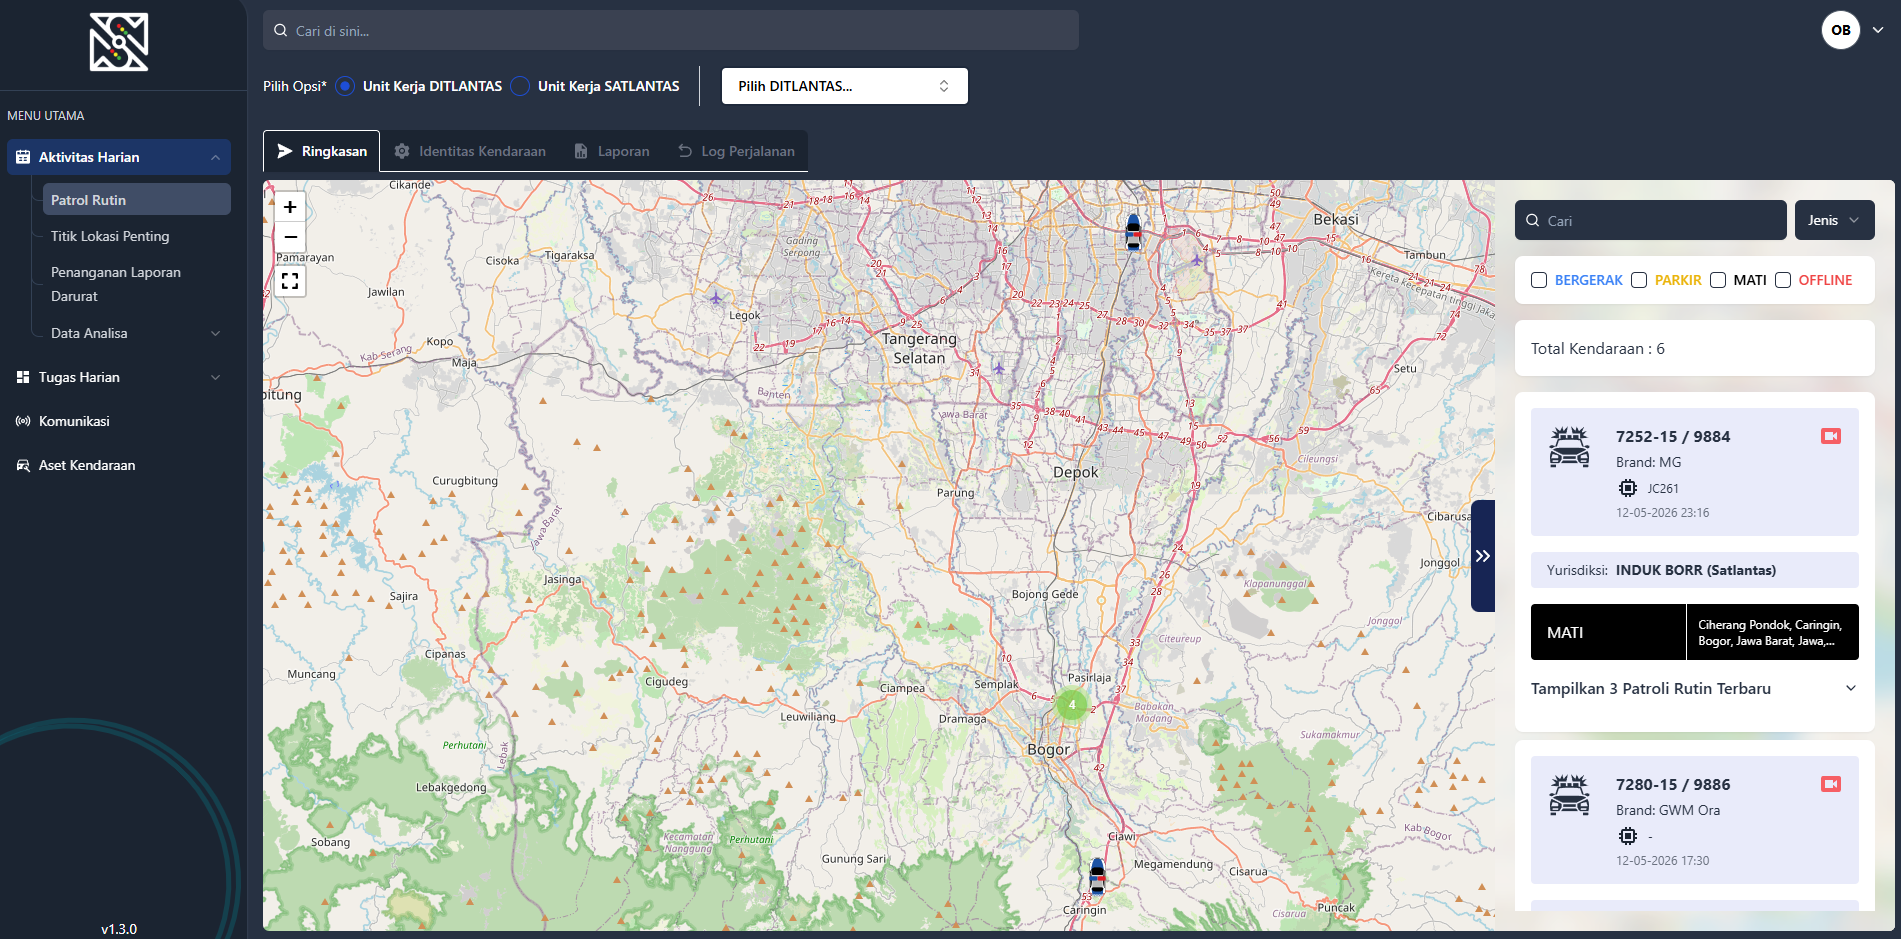Check the MATI status filter
1901x939 pixels.
[x=1718, y=280]
